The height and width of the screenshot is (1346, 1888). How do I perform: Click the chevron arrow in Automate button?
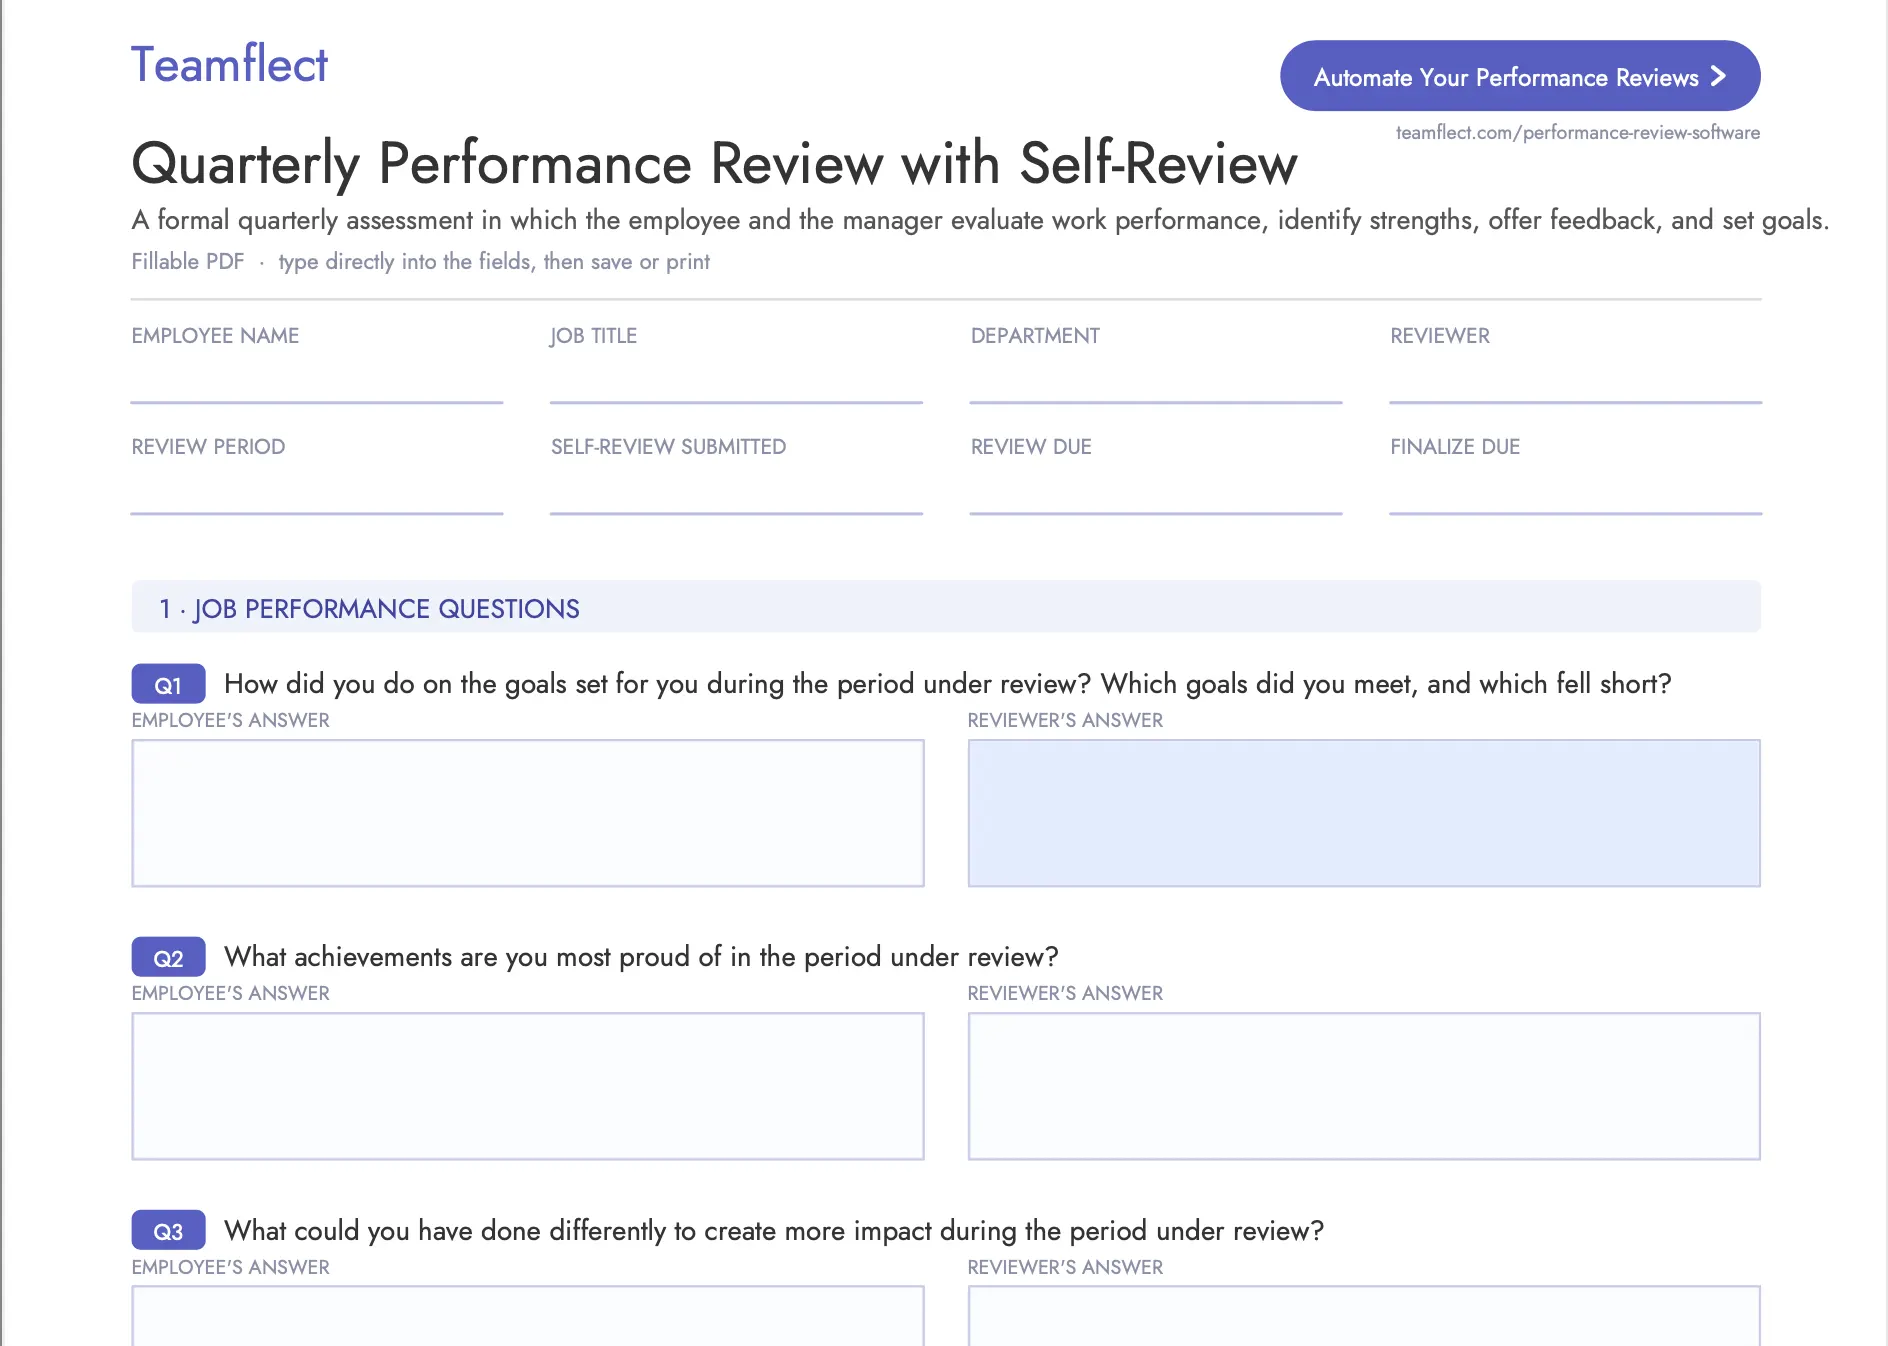coord(1718,76)
